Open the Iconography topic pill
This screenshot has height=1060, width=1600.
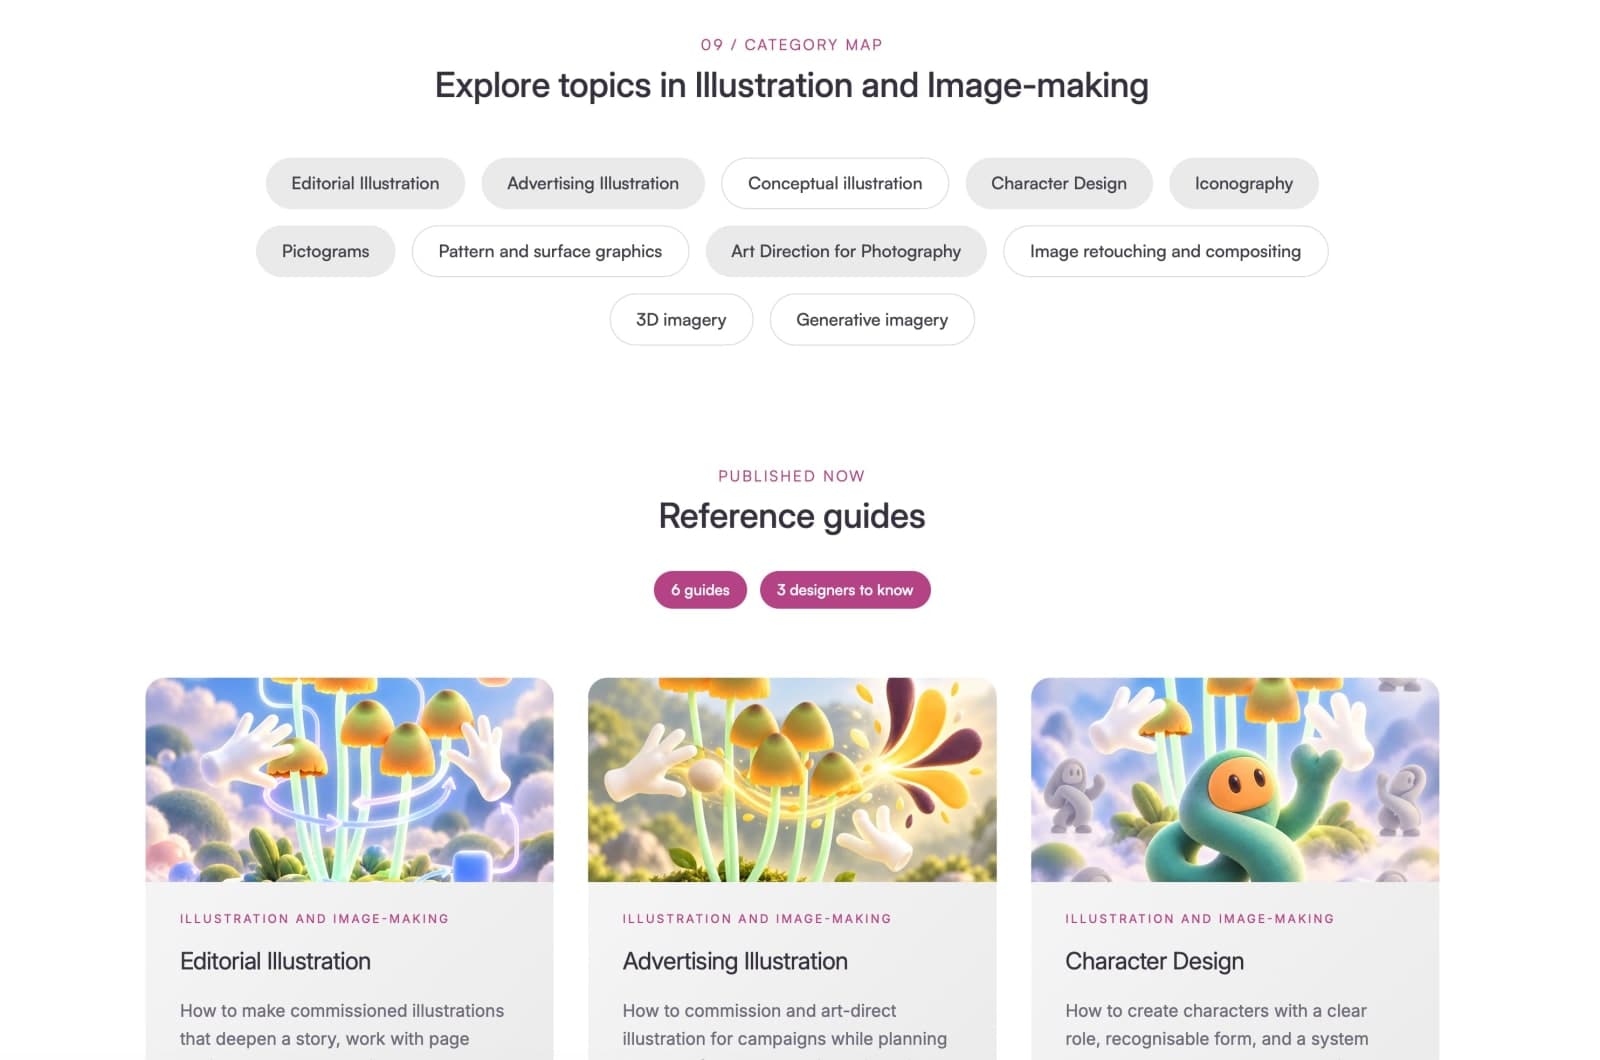click(1244, 183)
